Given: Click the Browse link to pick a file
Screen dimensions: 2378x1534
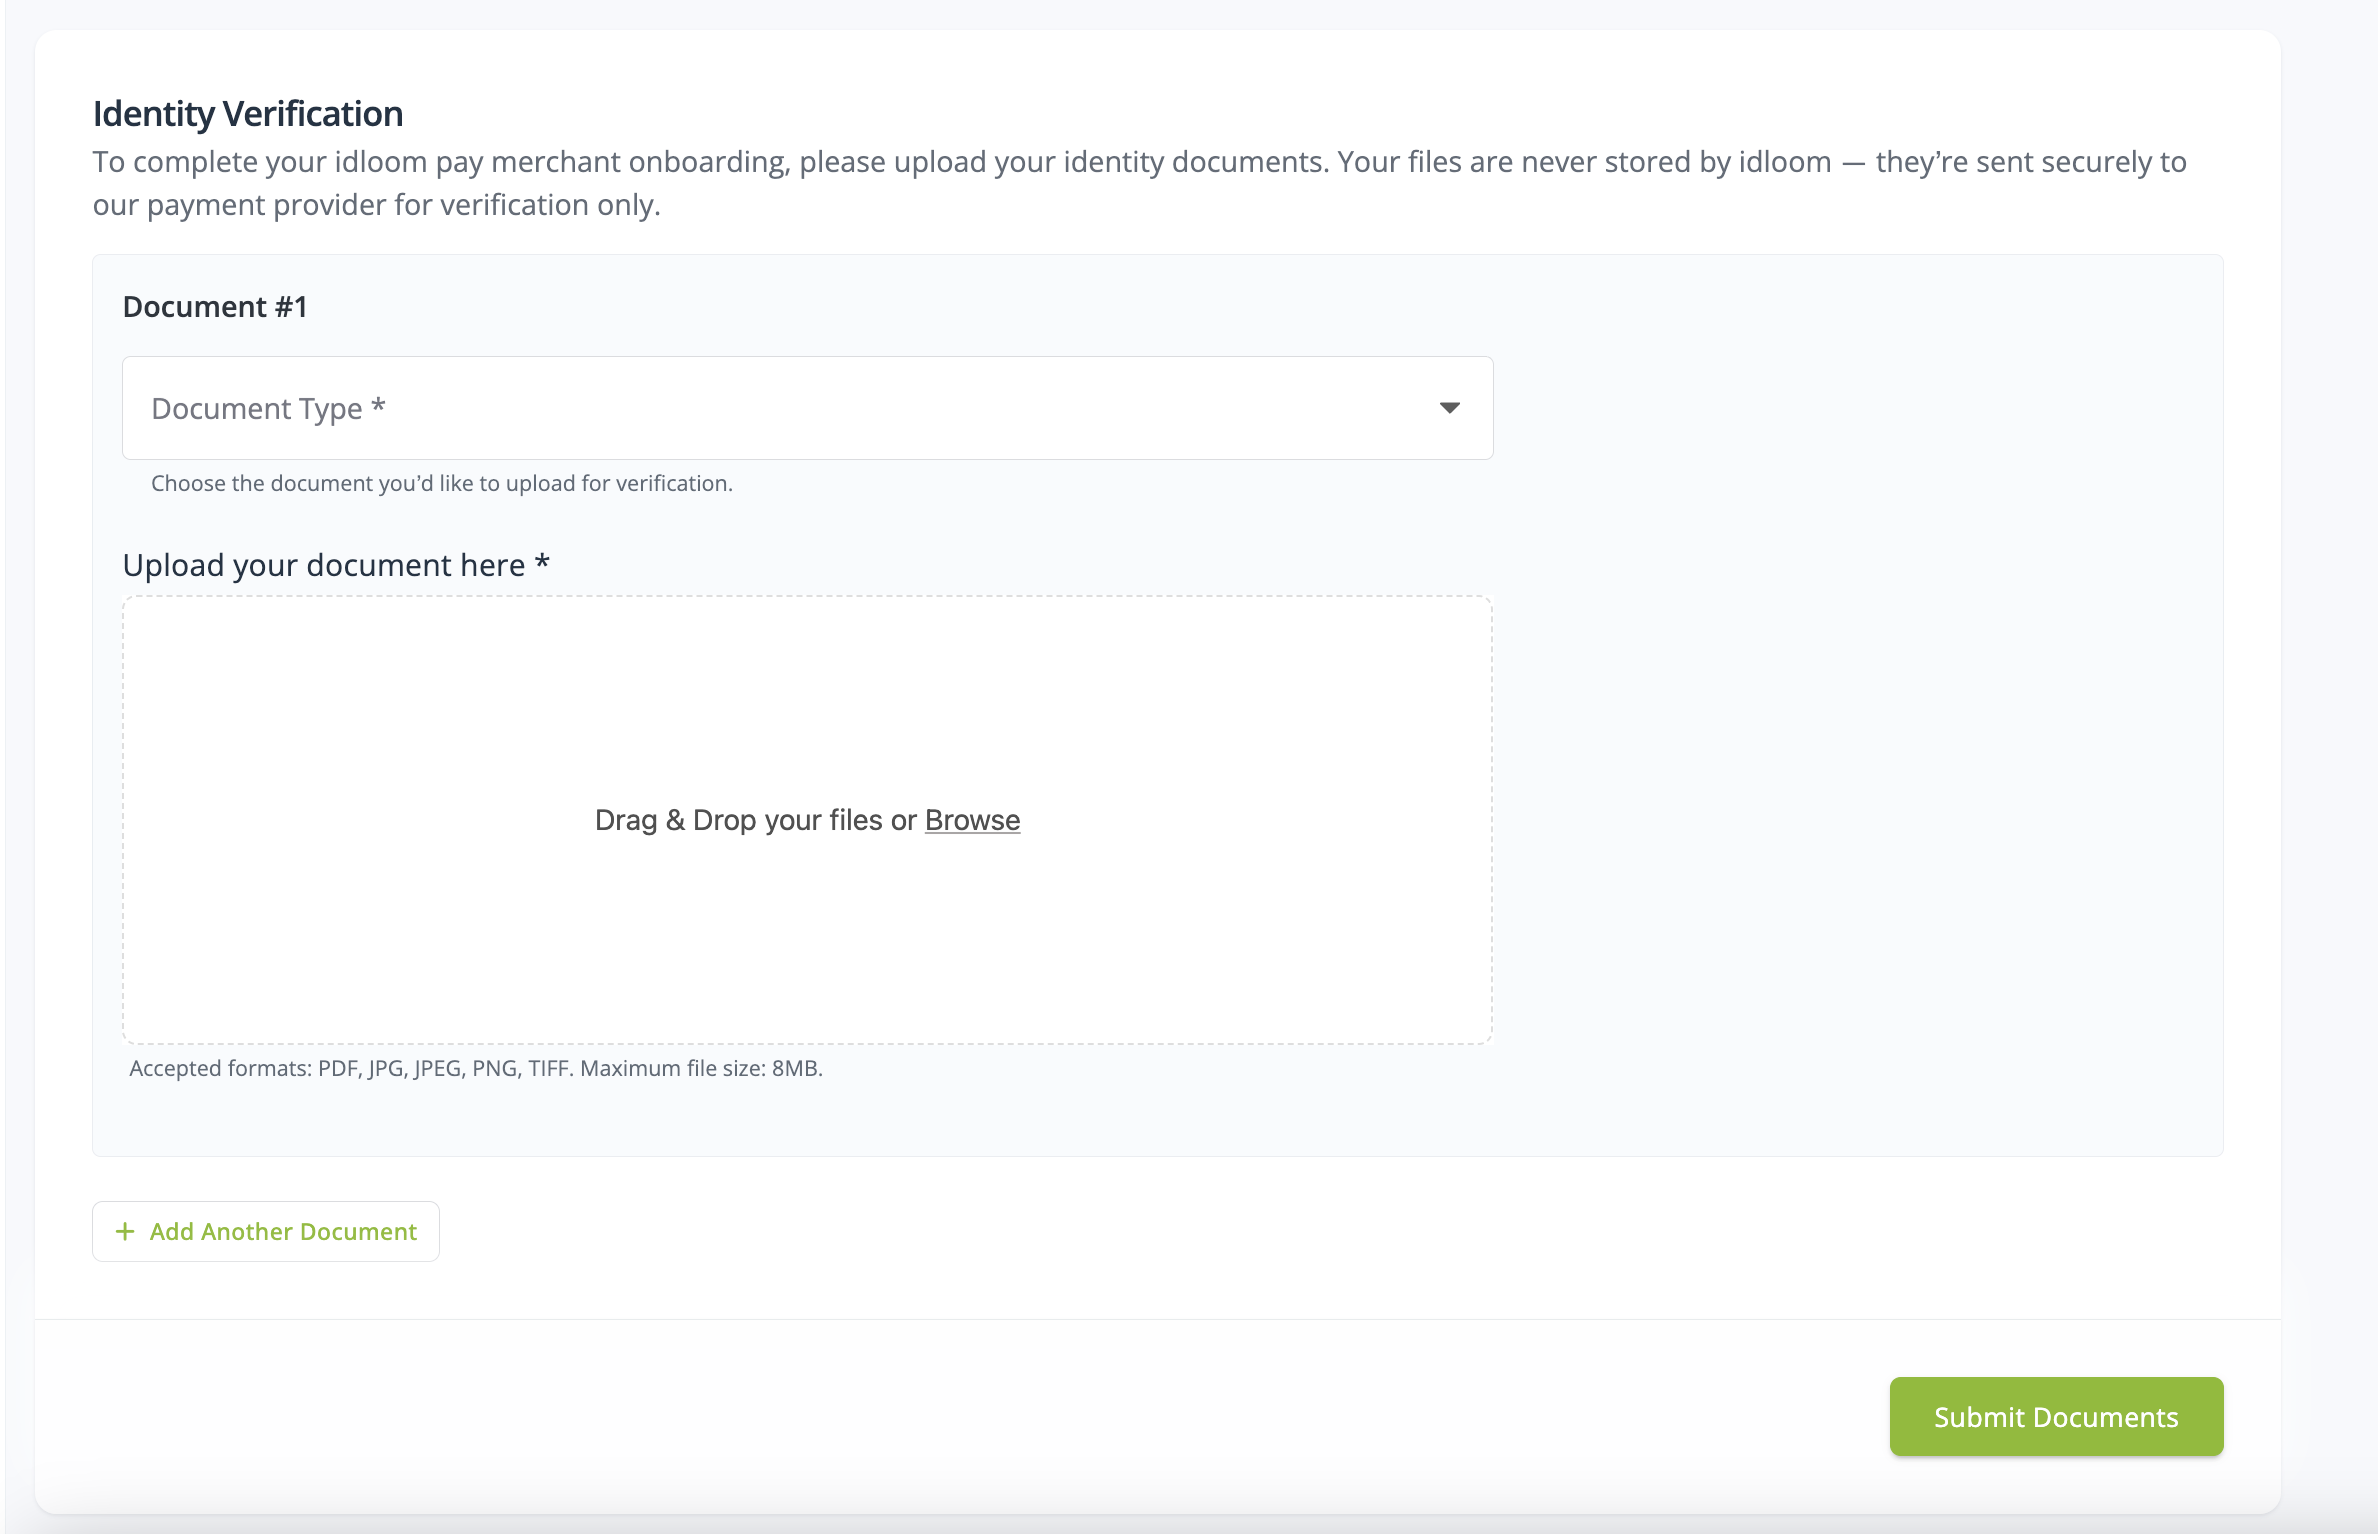Looking at the screenshot, I should pos(973,819).
